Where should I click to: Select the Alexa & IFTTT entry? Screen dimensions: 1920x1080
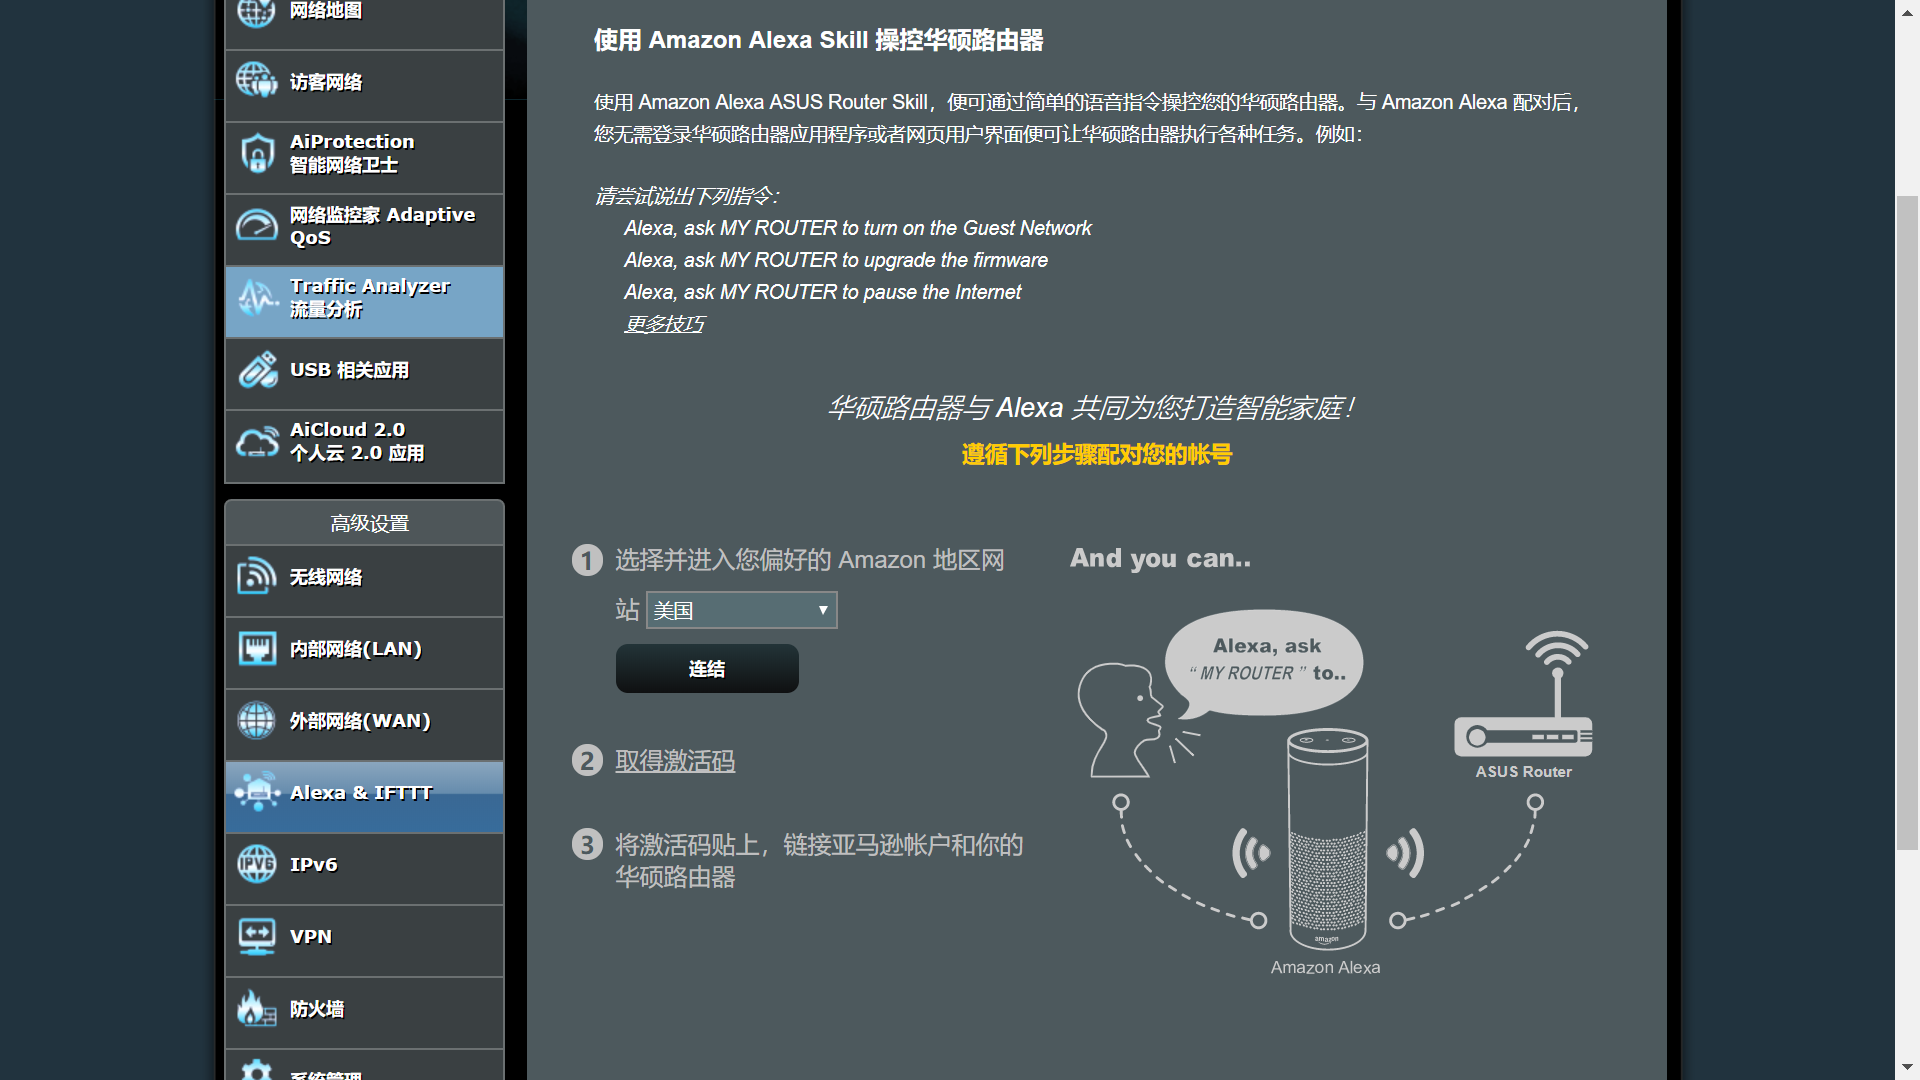[365, 797]
